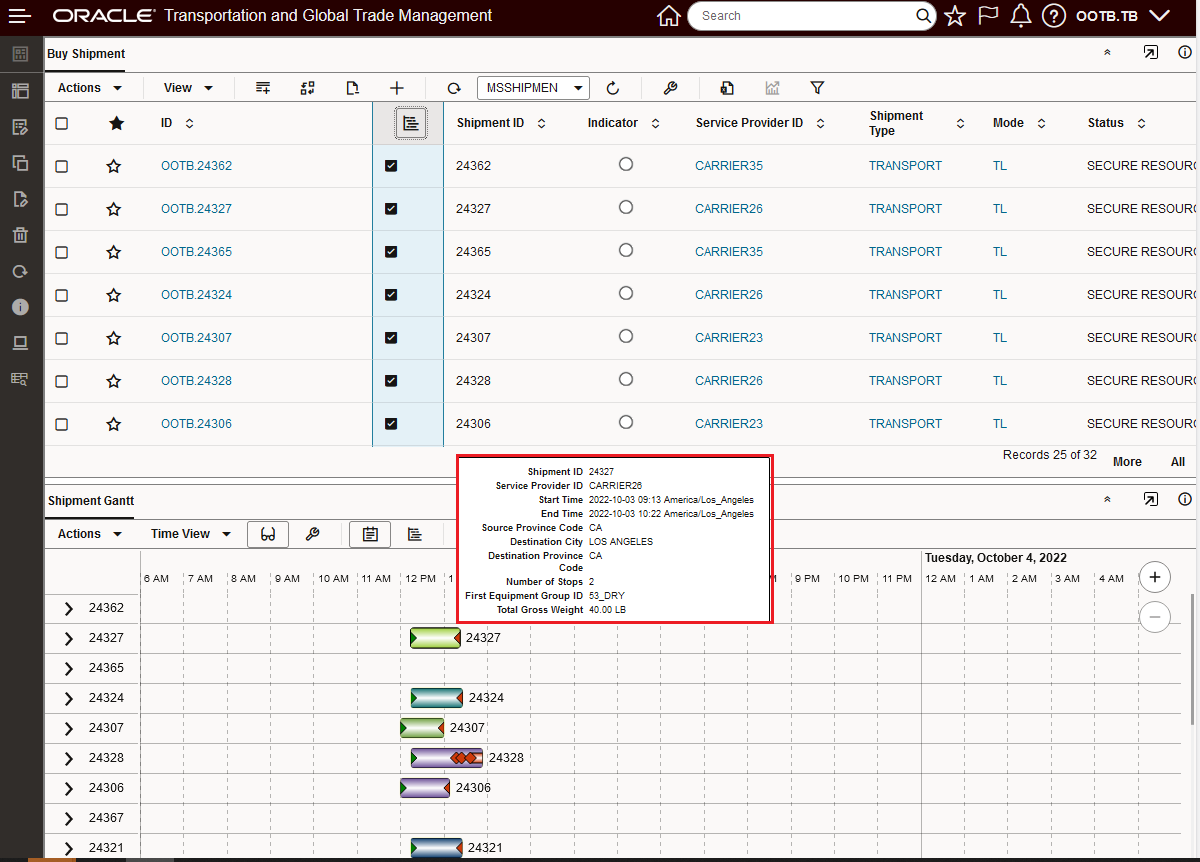Open the hamburger navigation menu
1200x862 pixels.
pyautogui.click(x=20, y=16)
